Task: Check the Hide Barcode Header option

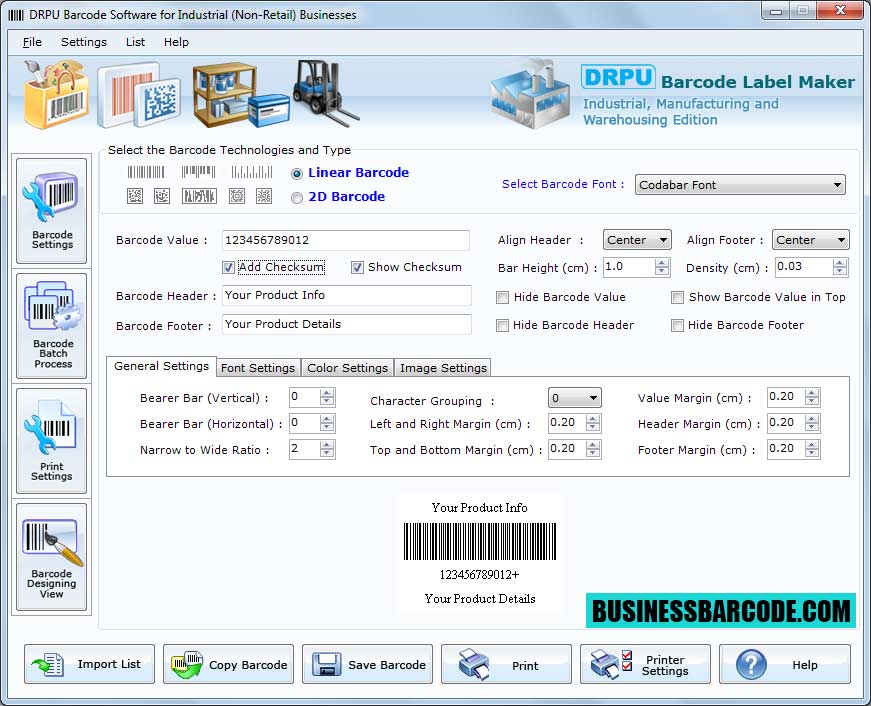Action: (x=502, y=326)
